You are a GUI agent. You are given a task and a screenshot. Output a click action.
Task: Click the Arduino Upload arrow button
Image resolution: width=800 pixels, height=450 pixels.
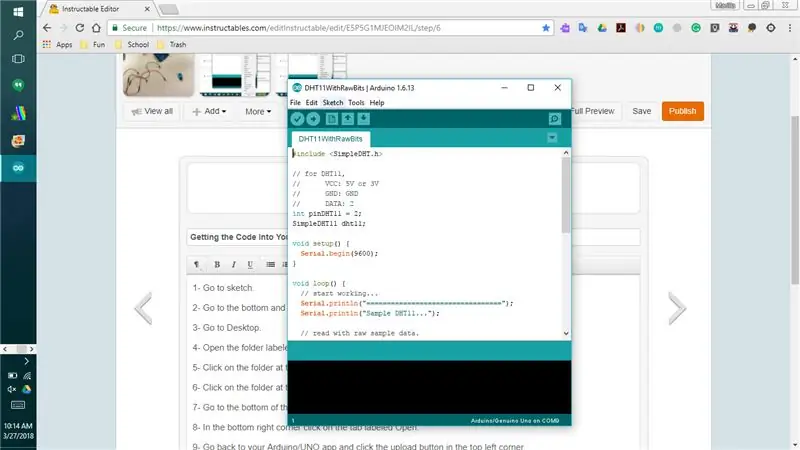point(313,119)
